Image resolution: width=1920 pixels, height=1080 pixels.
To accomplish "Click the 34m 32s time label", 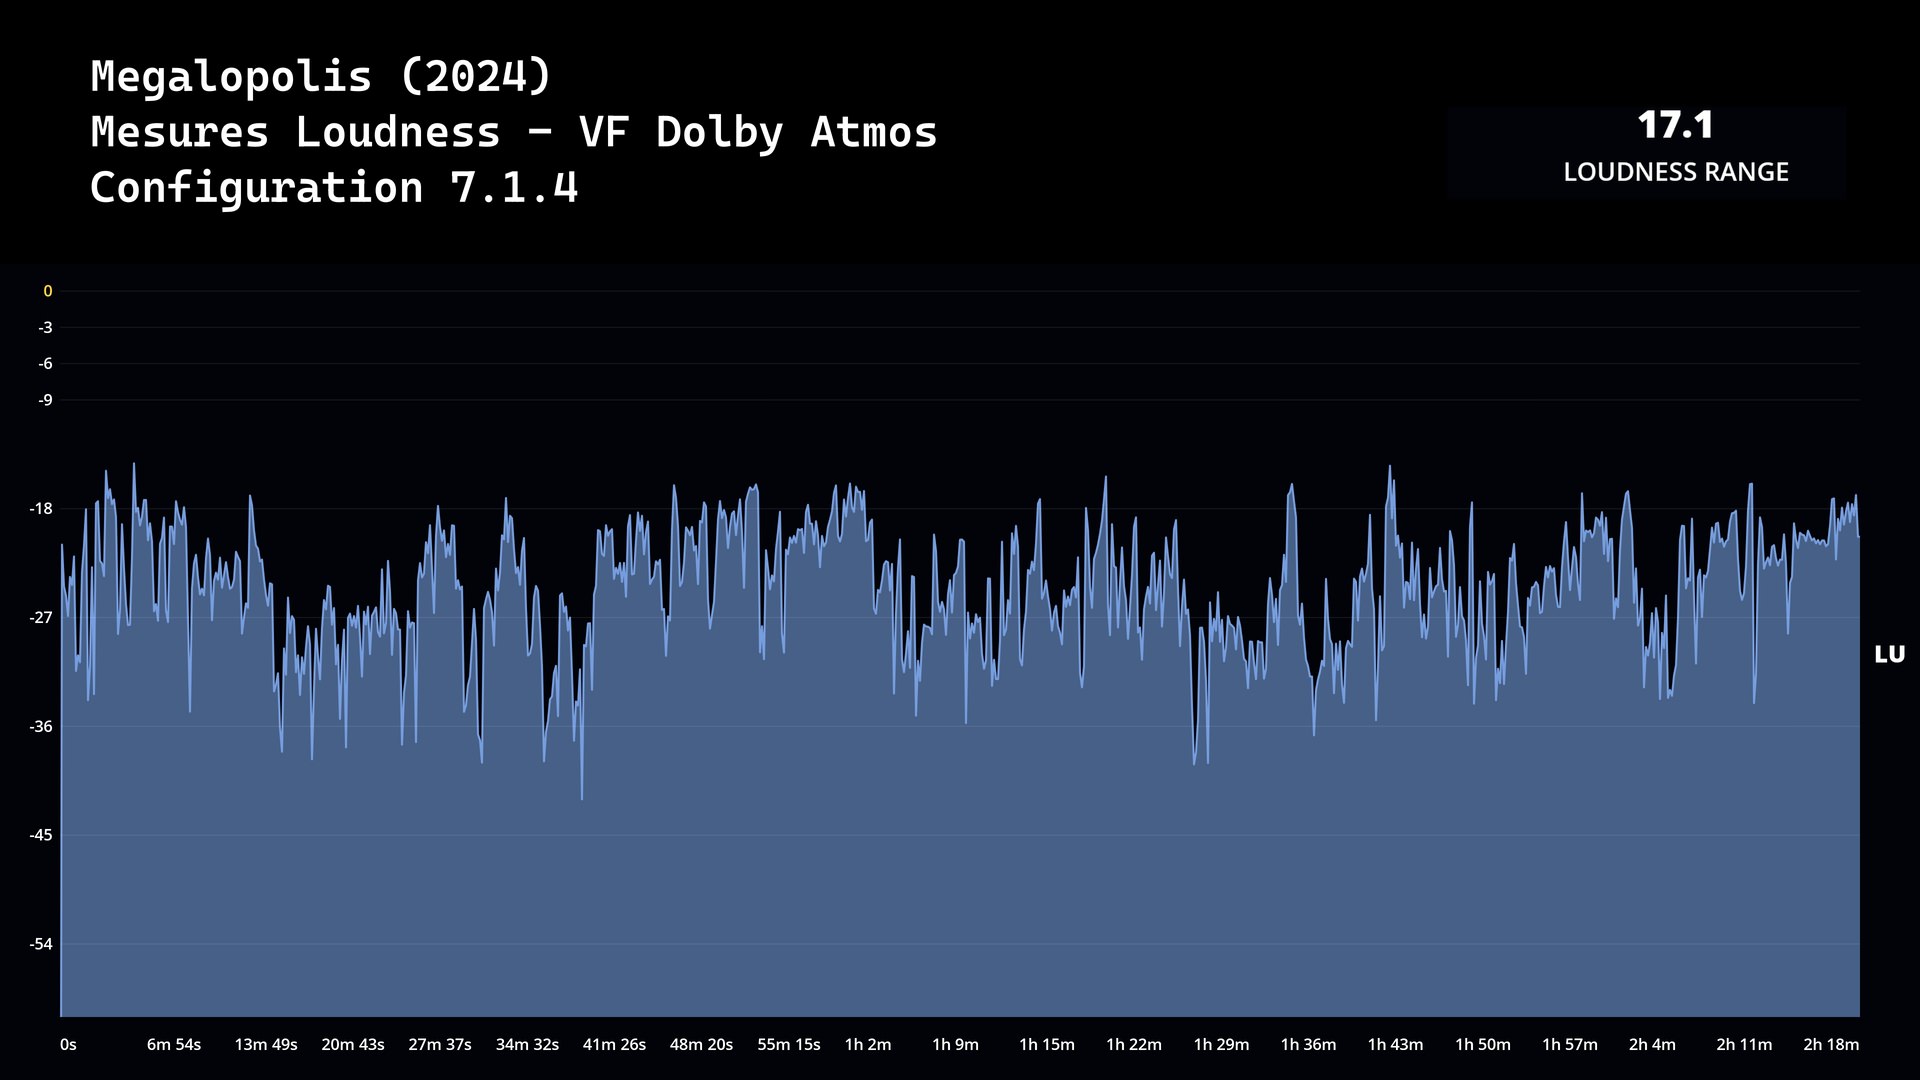I will point(527,1044).
